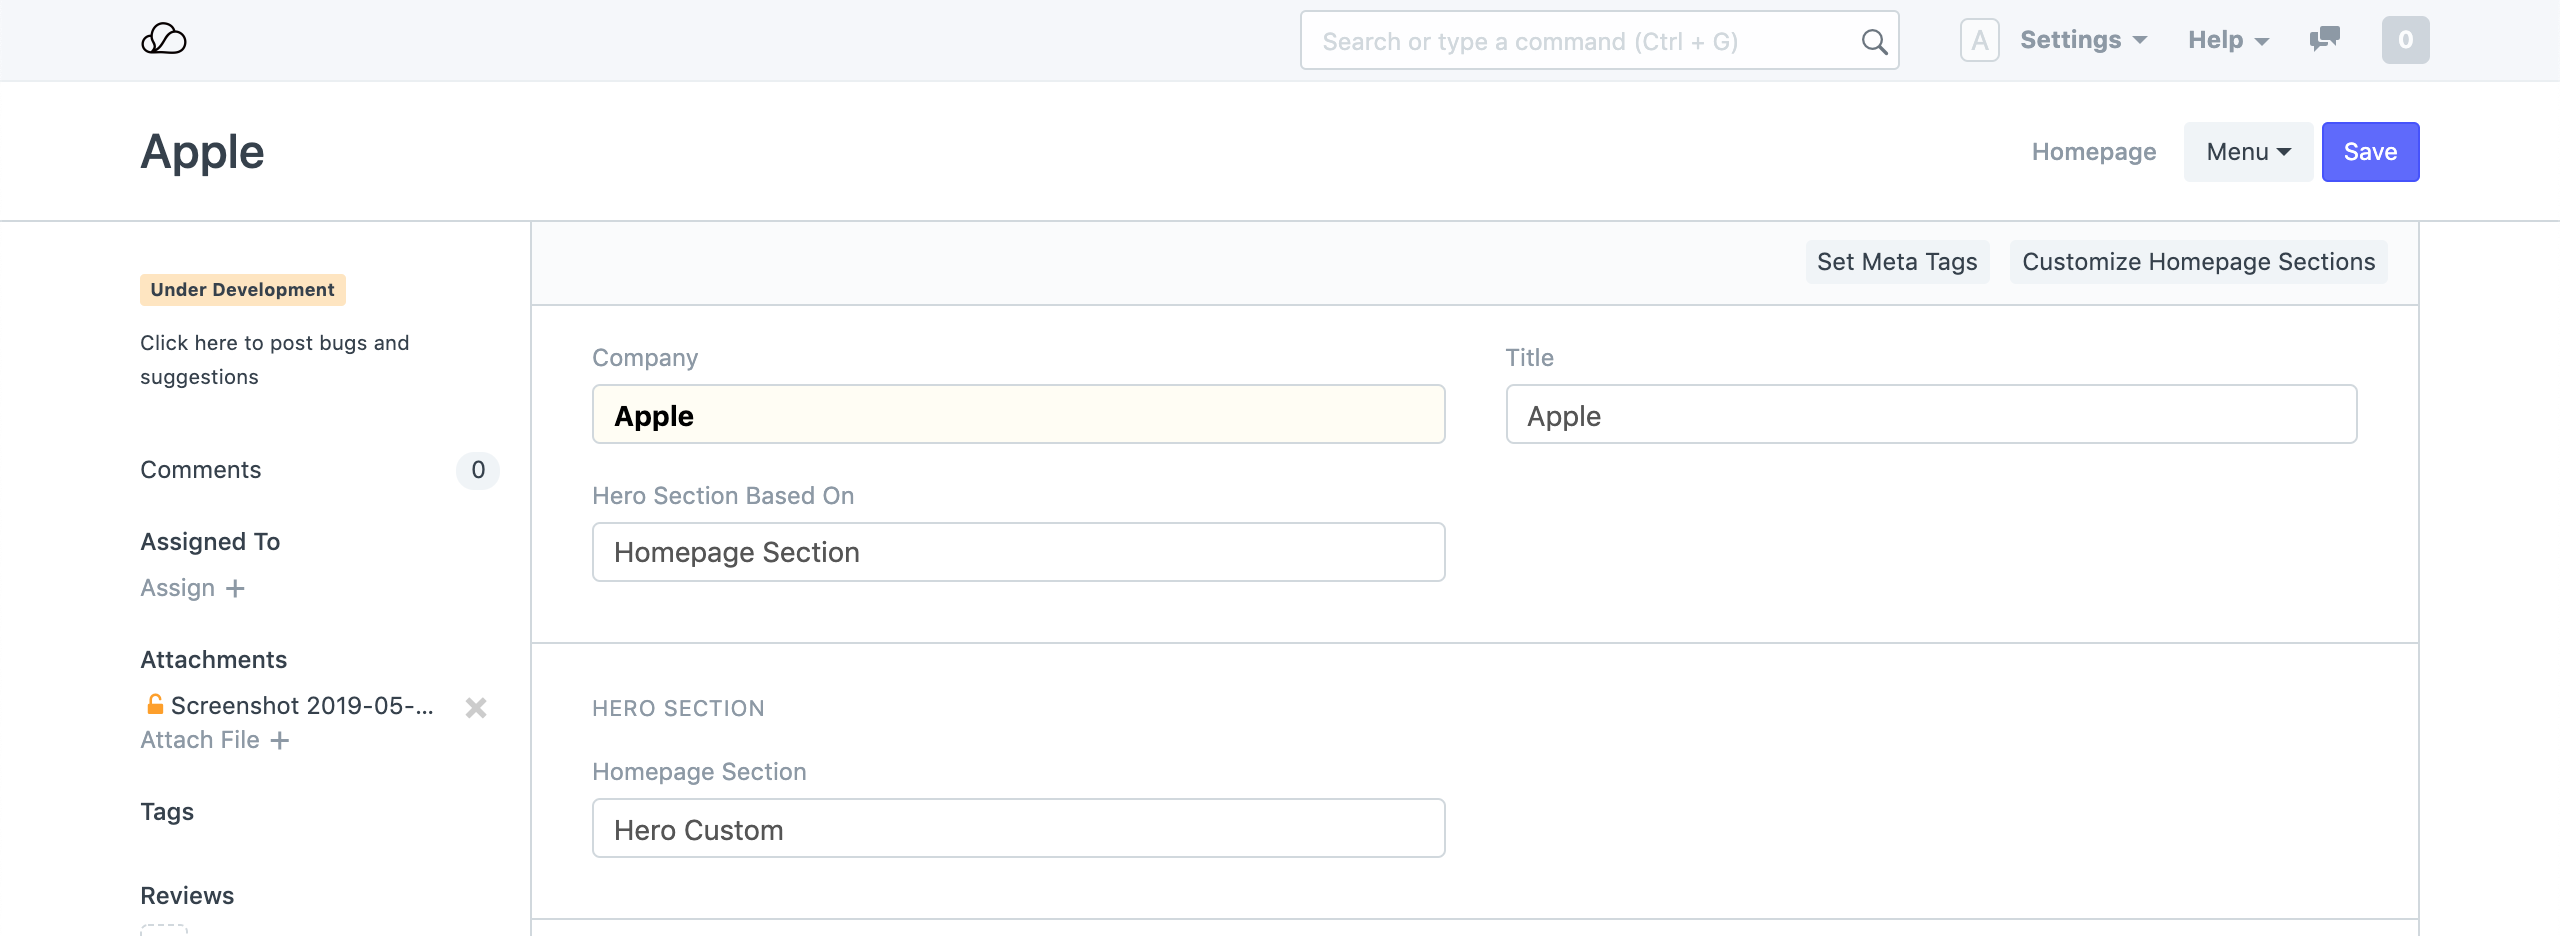
Task: Open Customize Homepage Sections
Action: [2198, 262]
